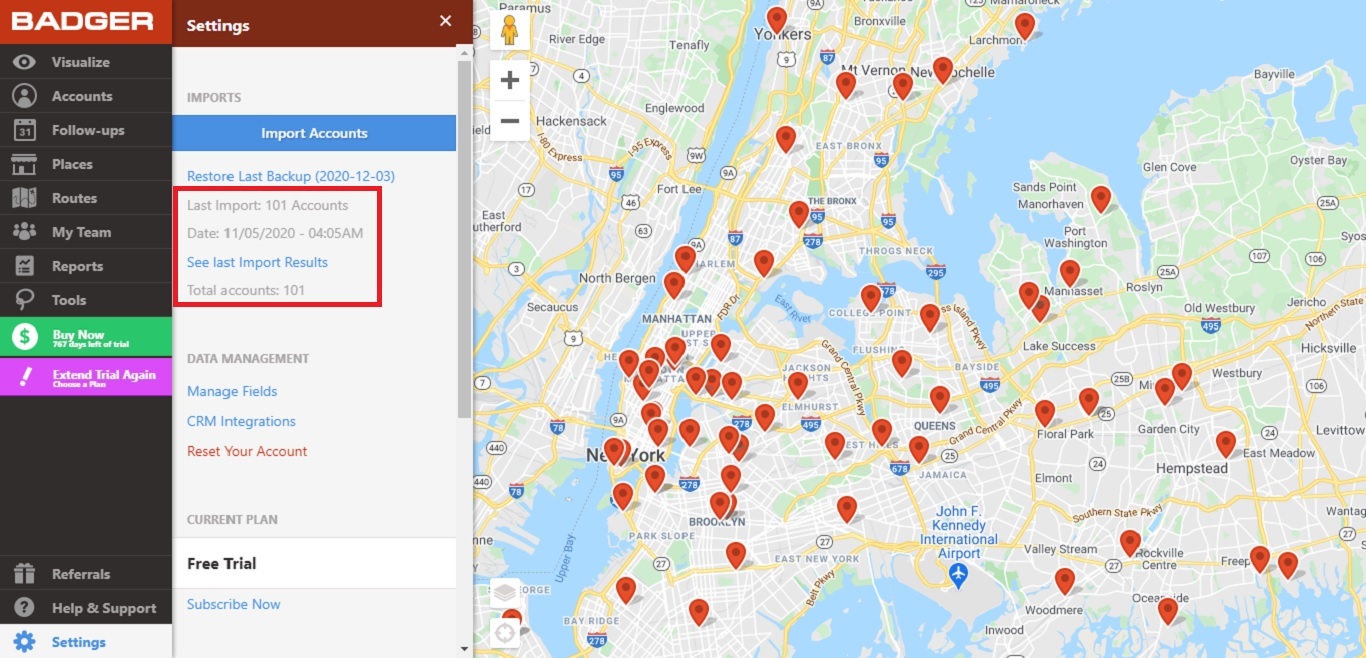This screenshot has width=1366, height=658.
Task: Click the Help & Support question icon
Action: tap(24, 608)
